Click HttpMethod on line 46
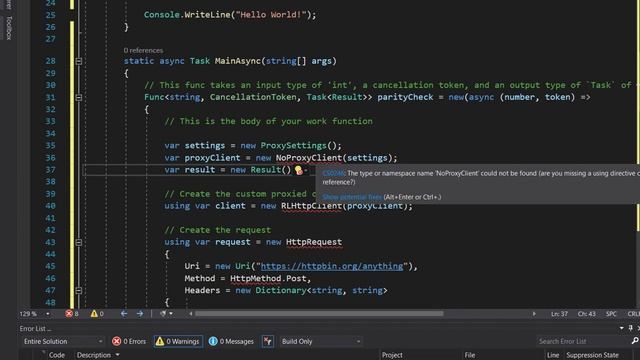The image size is (640, 360). coord(256,278)
